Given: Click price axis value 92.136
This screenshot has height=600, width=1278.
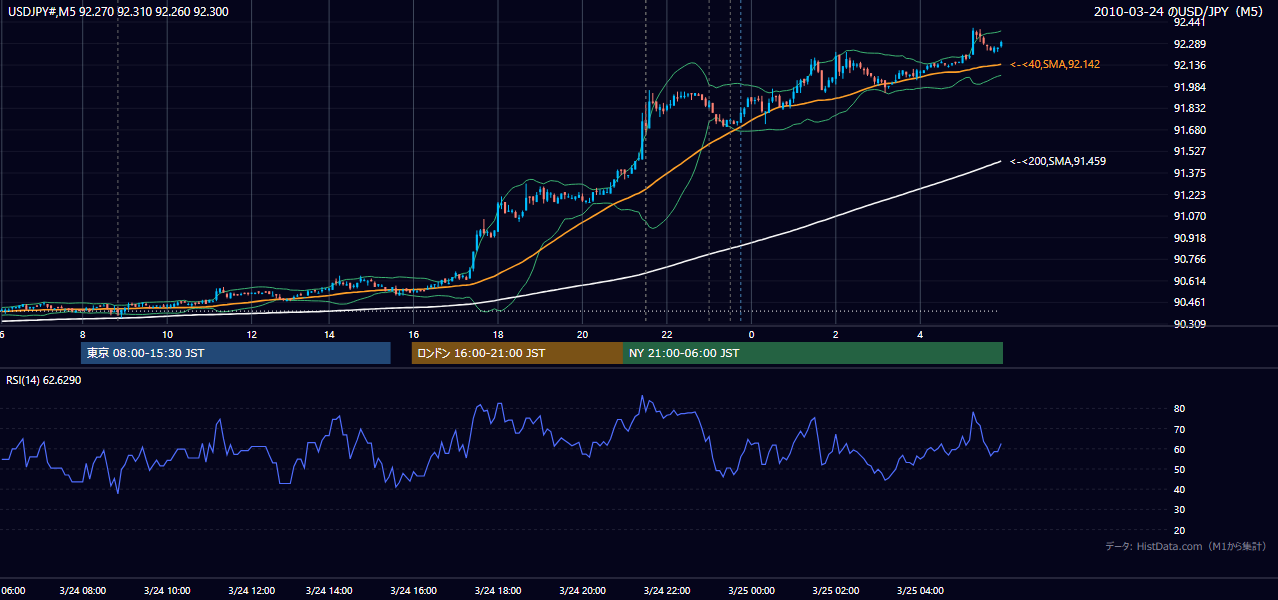Looking at the screenshot, I should pos(1190,65).
